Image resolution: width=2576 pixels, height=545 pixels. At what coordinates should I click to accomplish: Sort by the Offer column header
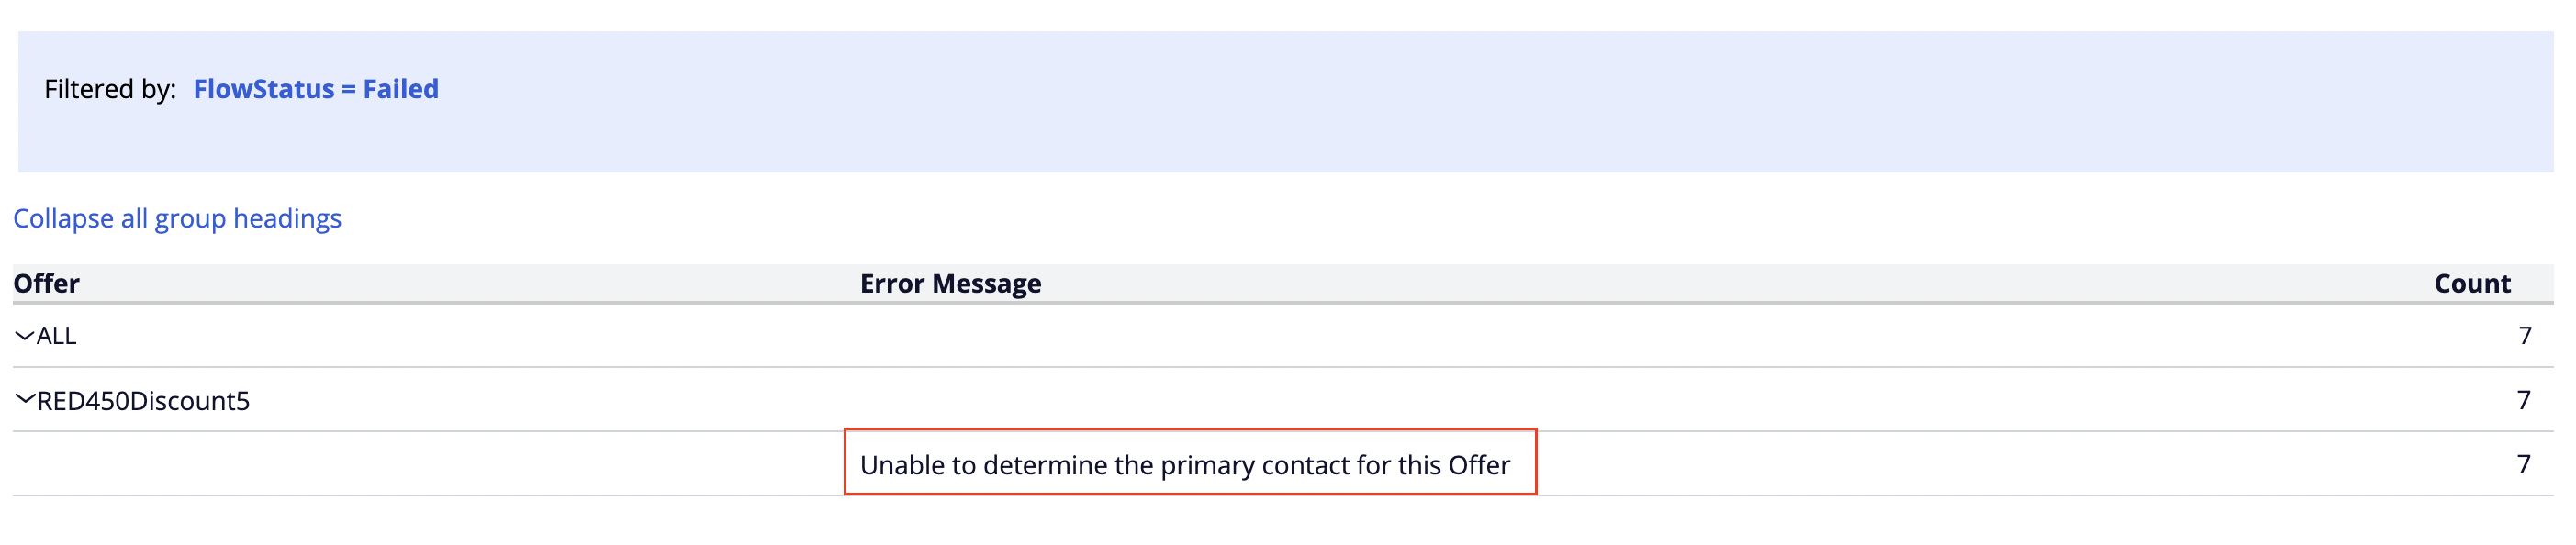click(x=46, y=284)
